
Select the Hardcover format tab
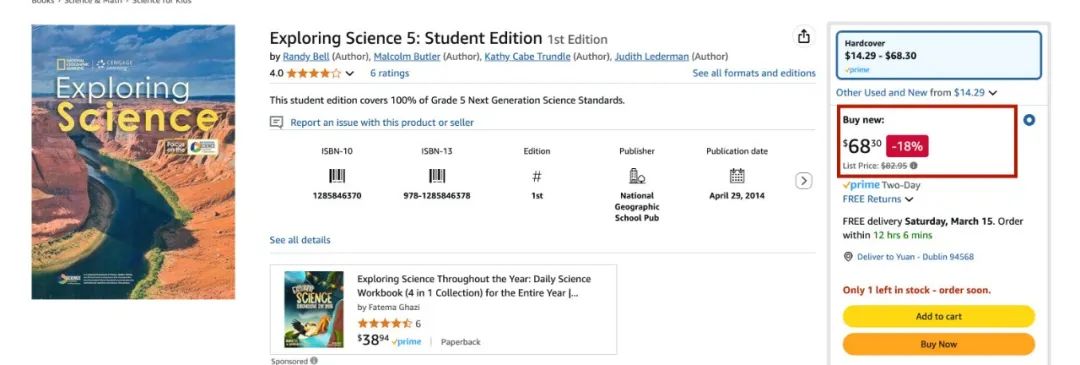(x=939, y=55)
